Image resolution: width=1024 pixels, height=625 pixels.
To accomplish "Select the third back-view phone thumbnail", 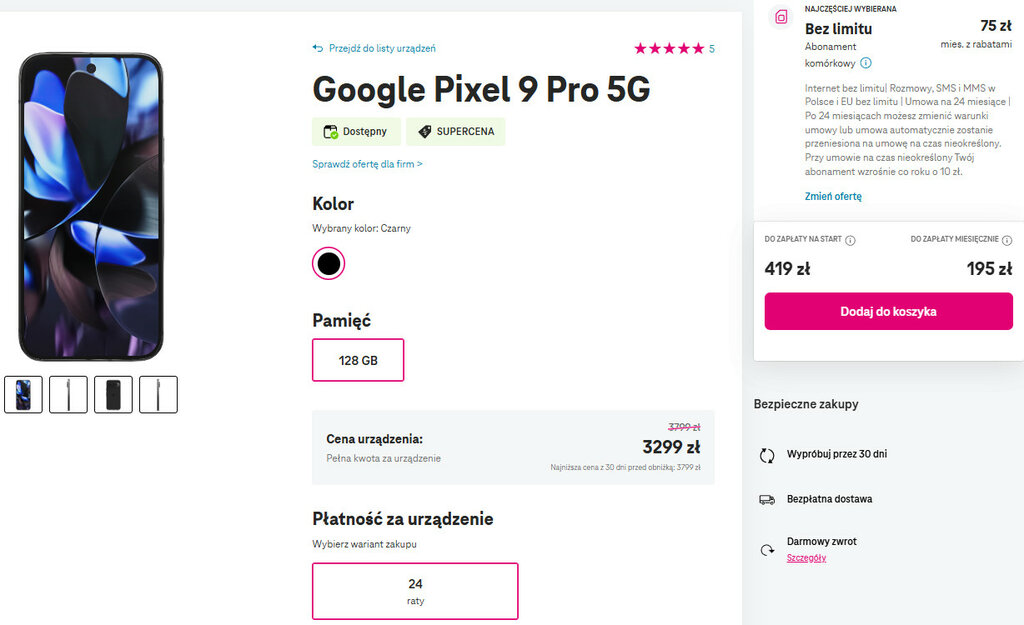I will 113,394.
